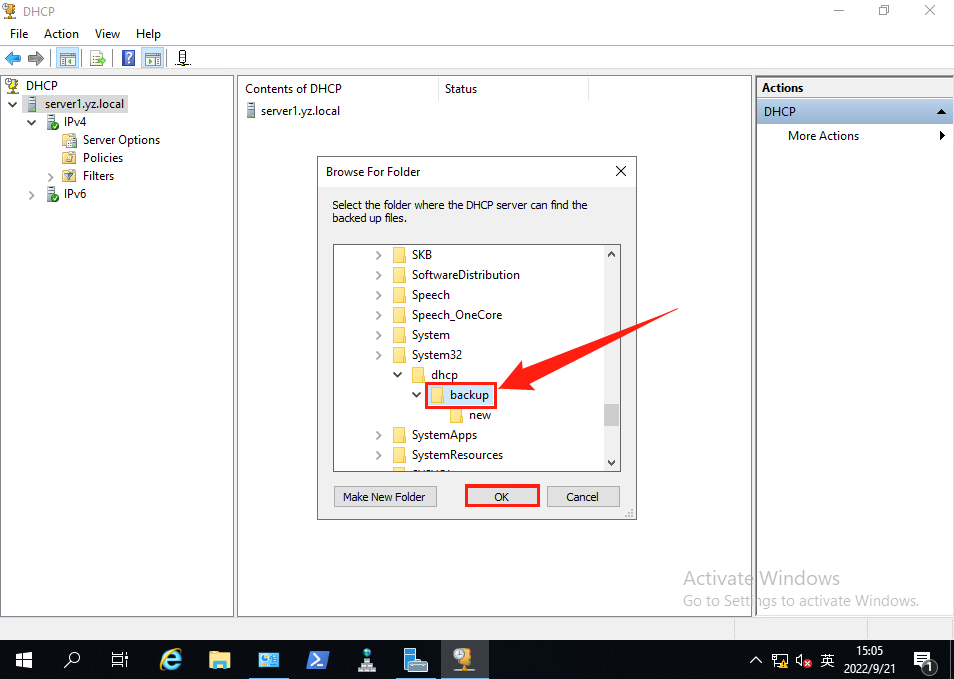Expand the SystemApps folder
Image resolution: width=954 pixels, height=679 pixels.
click(378, 435)
